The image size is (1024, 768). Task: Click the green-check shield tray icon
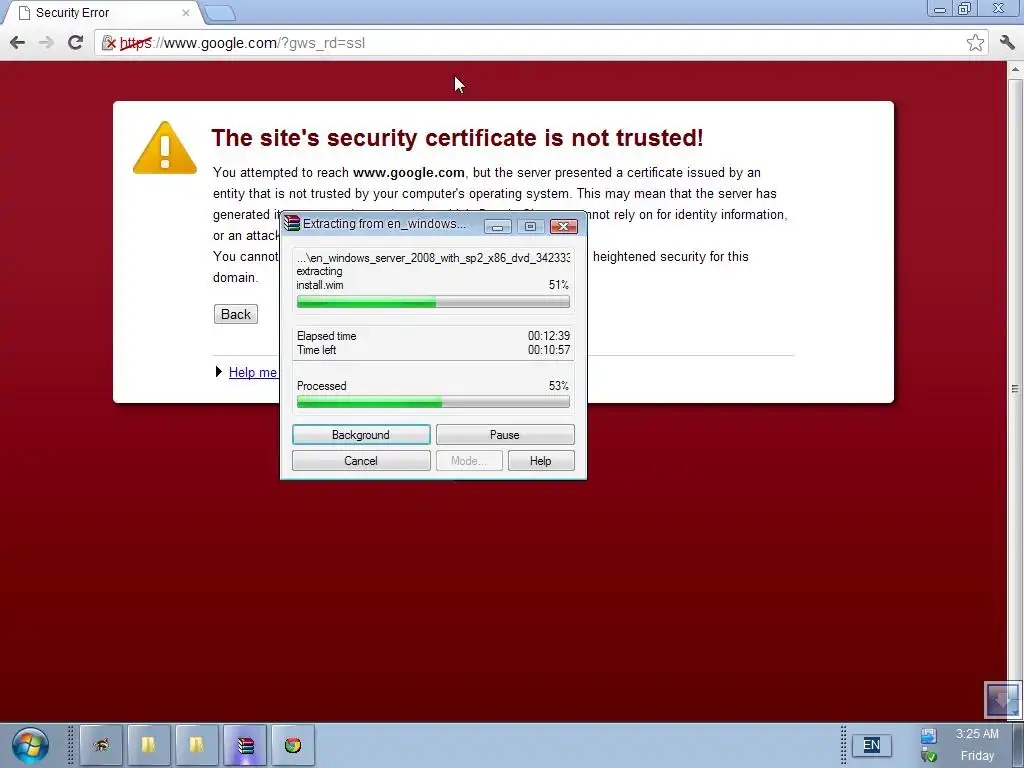(929, 756)
